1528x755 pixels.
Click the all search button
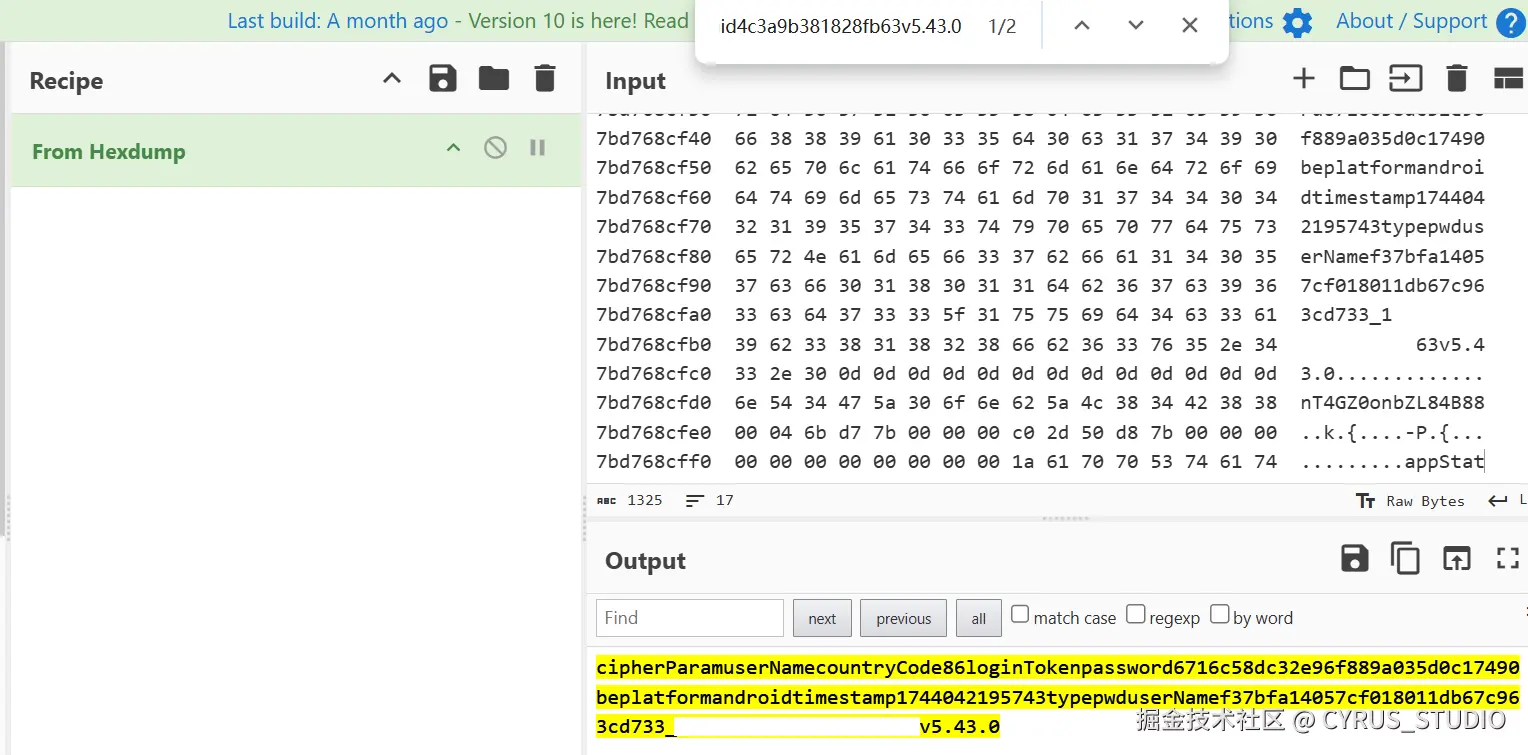pyautogui.click(x=979, y=618)
